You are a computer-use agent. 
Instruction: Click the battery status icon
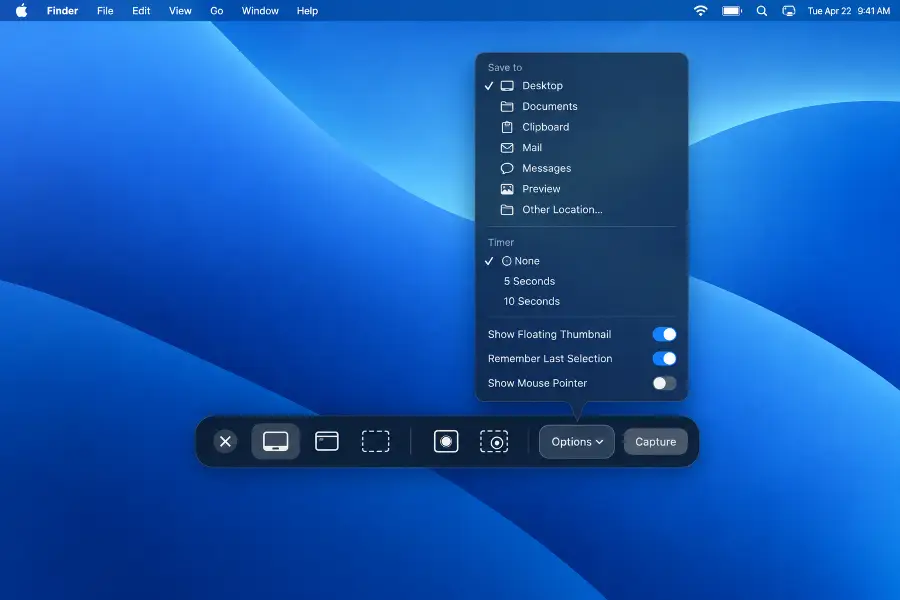732,10
